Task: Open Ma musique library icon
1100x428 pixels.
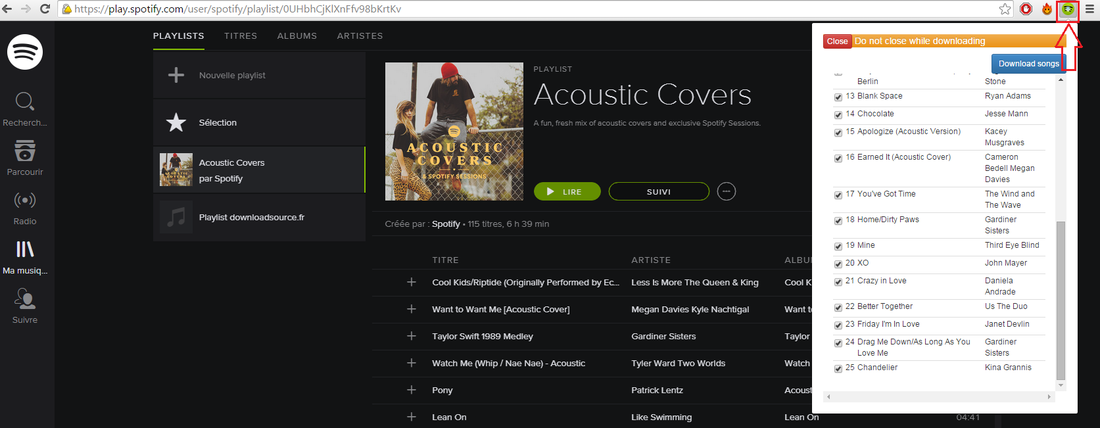Action: point(25,249)
